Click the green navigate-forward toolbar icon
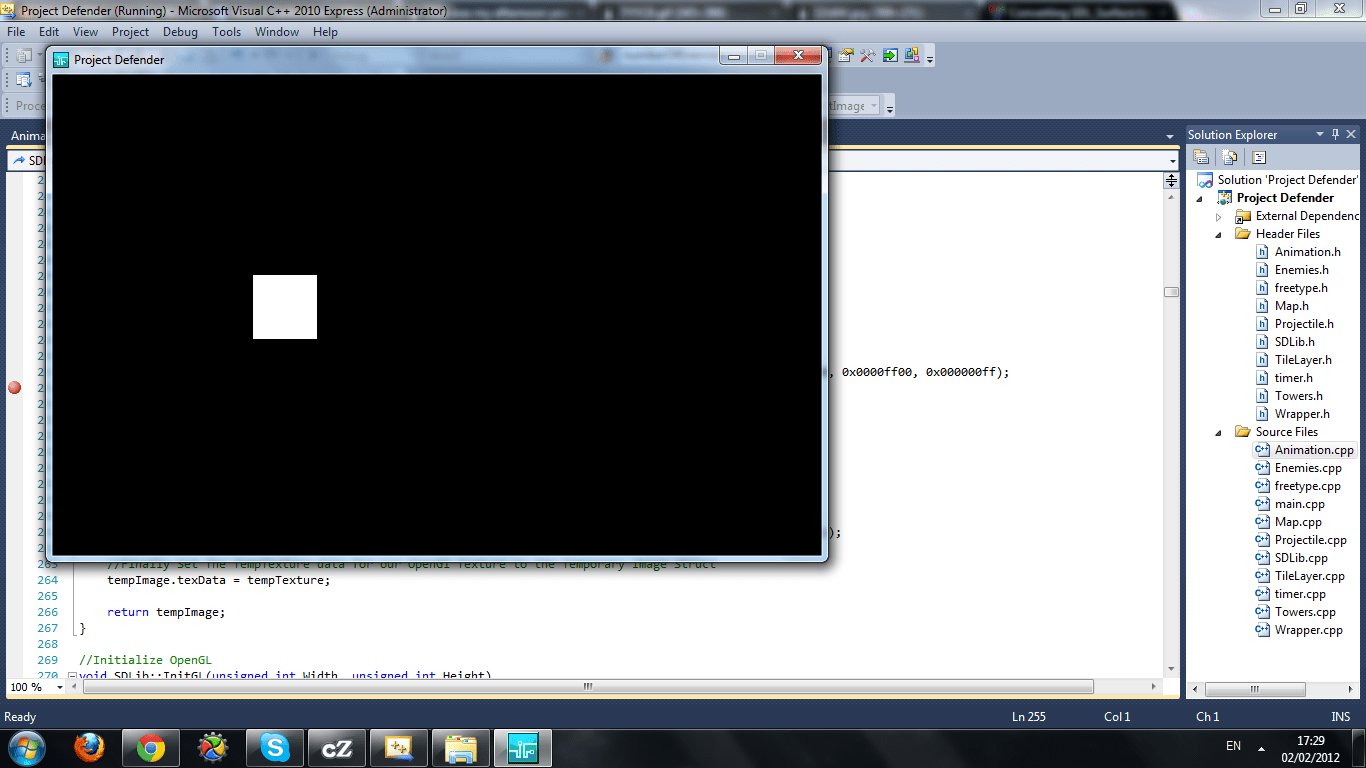 (890, 56)
